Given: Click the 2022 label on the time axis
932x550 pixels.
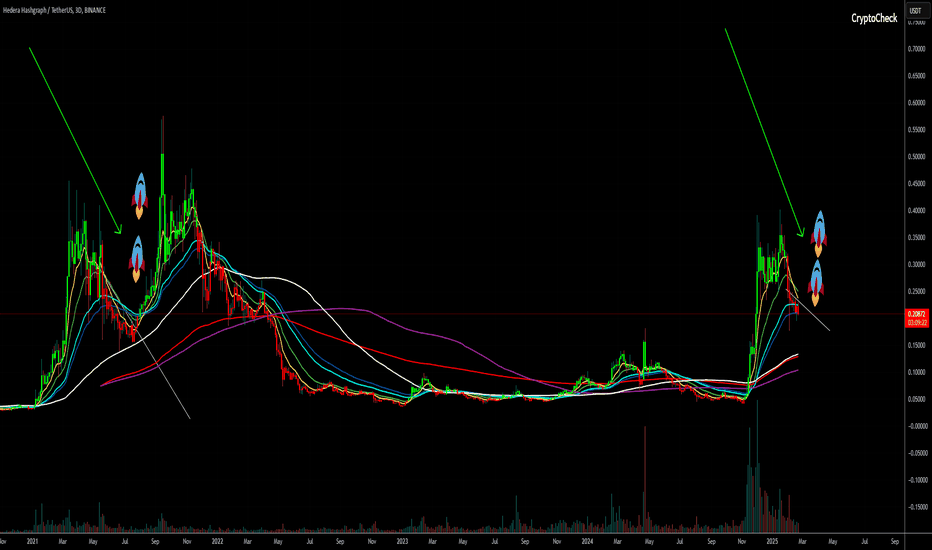Looking at the screenshot, I should (217, 542).
